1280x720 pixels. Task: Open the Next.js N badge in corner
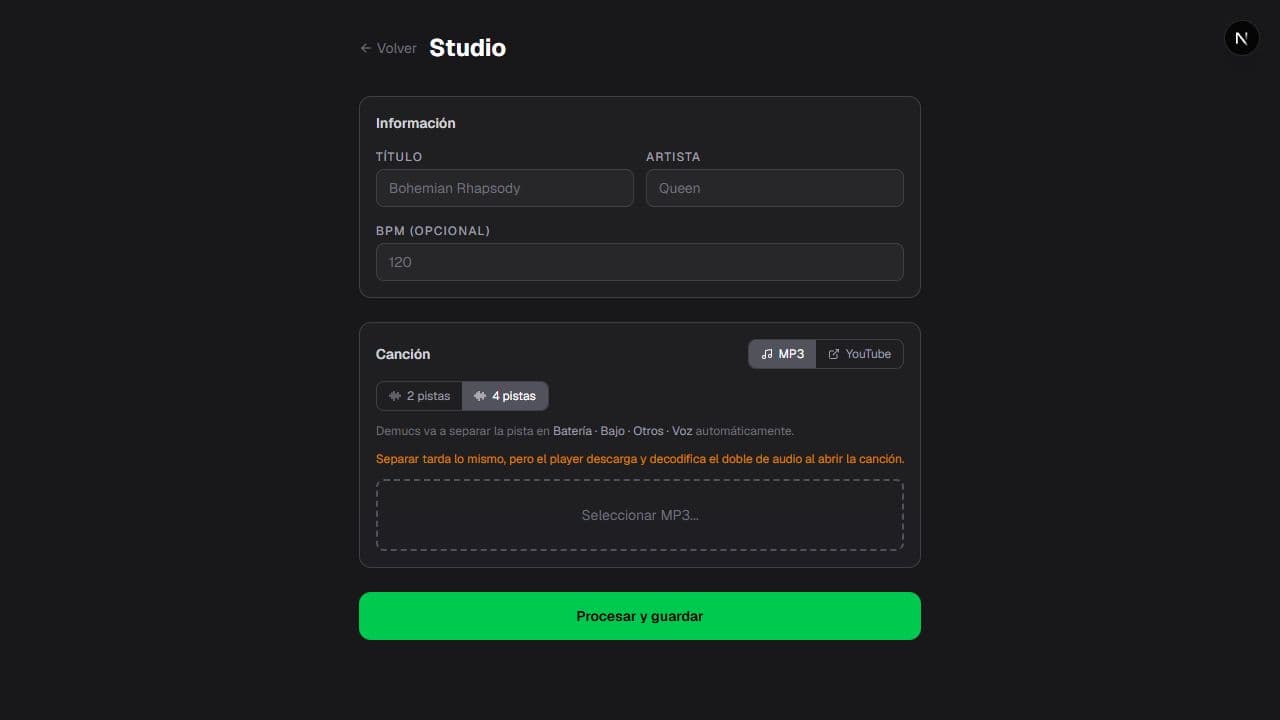1242,38
